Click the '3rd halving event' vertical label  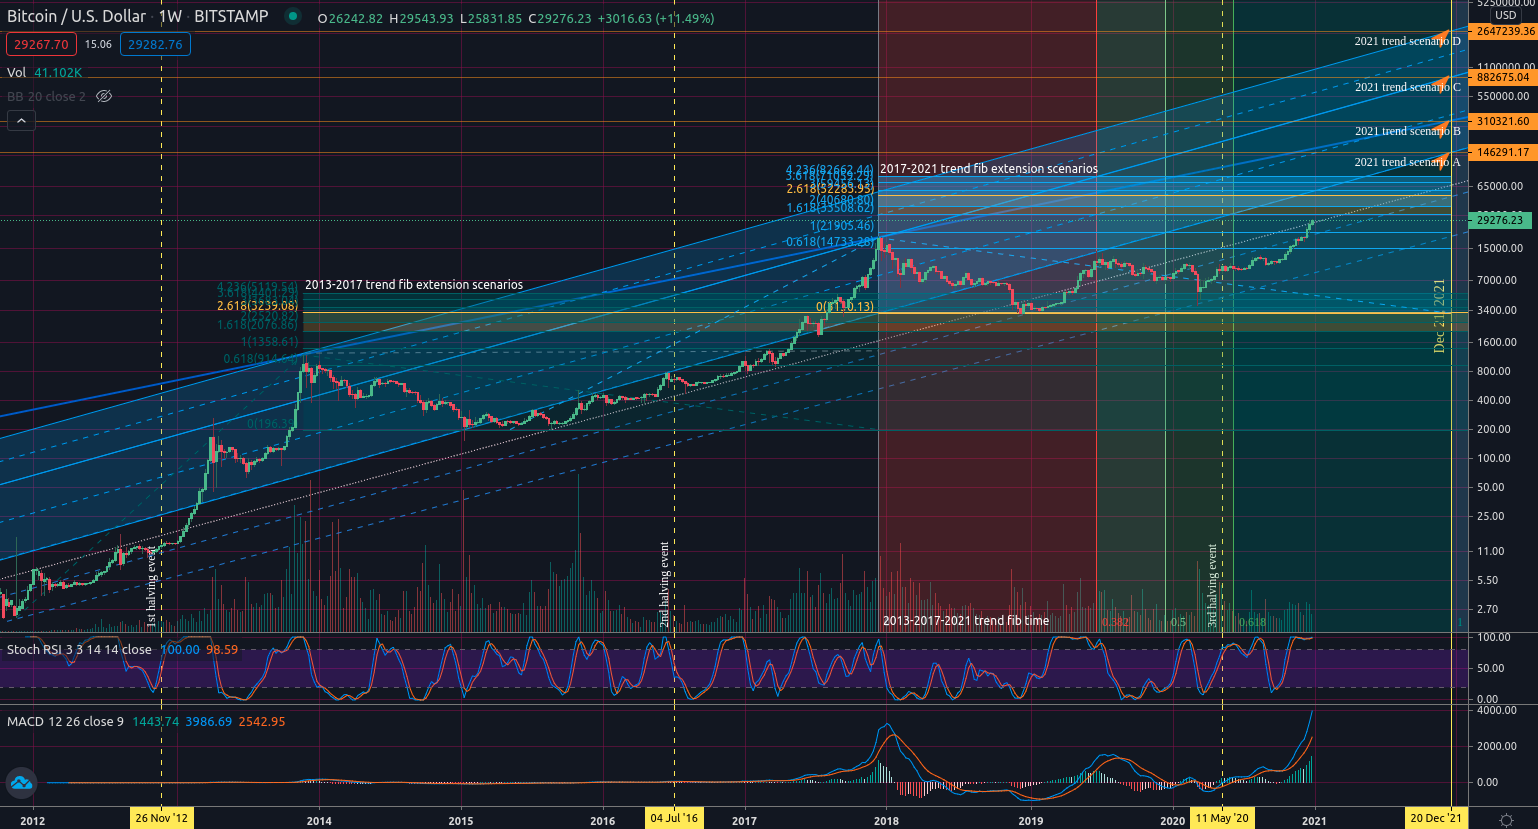pos(1213,586)
